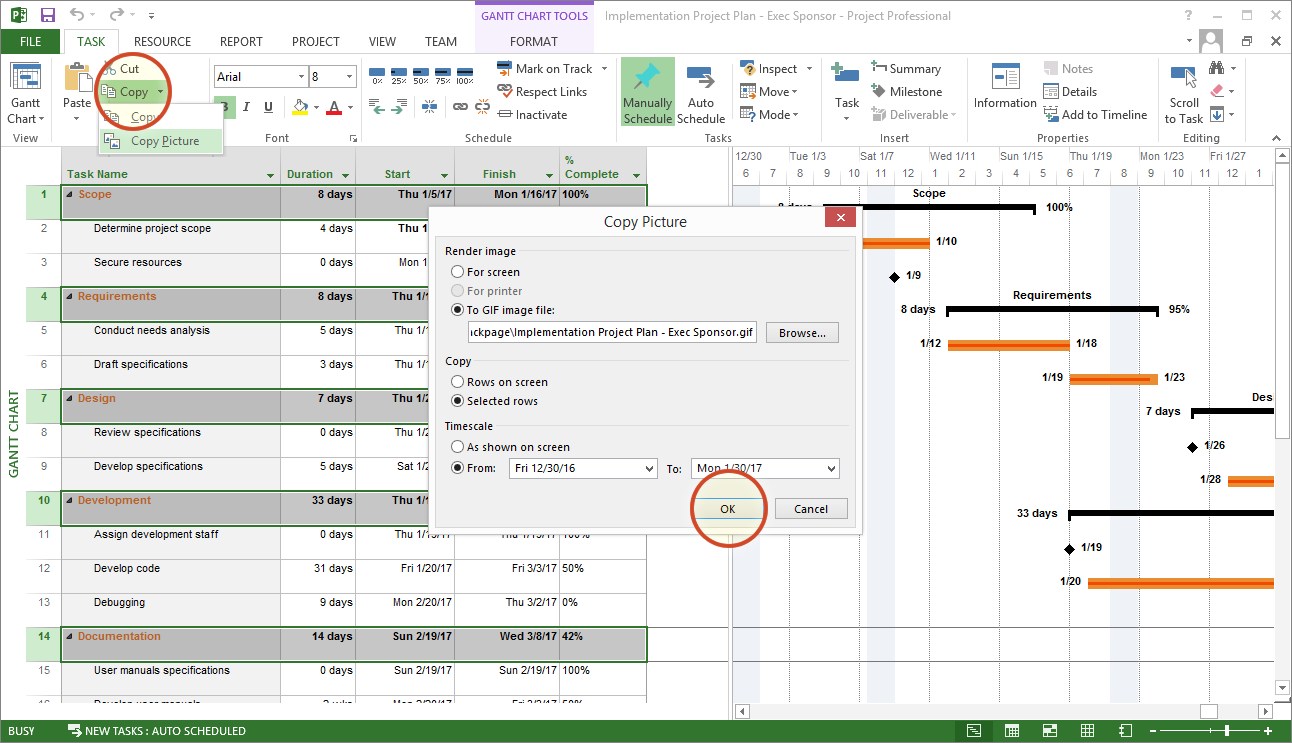Activate Manually Schedule mode
The width and height of the screenshot is (1292, 743).
point(647,91)
